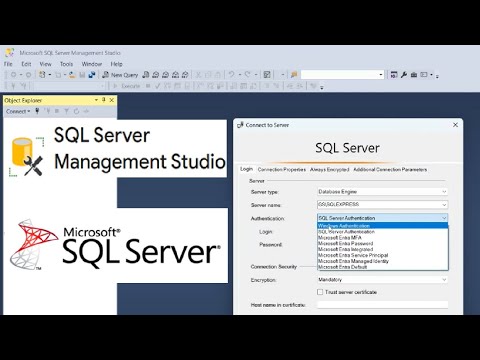Screen dimensions: 480x360
Task: Click the Execute button in the query toolbar
Action: [x=126, y=86]
